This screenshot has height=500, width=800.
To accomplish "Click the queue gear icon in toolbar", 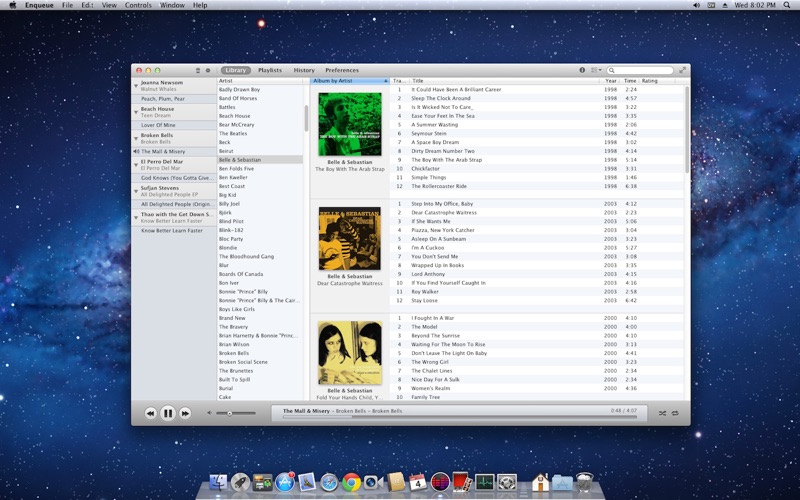I will (208, 70).
